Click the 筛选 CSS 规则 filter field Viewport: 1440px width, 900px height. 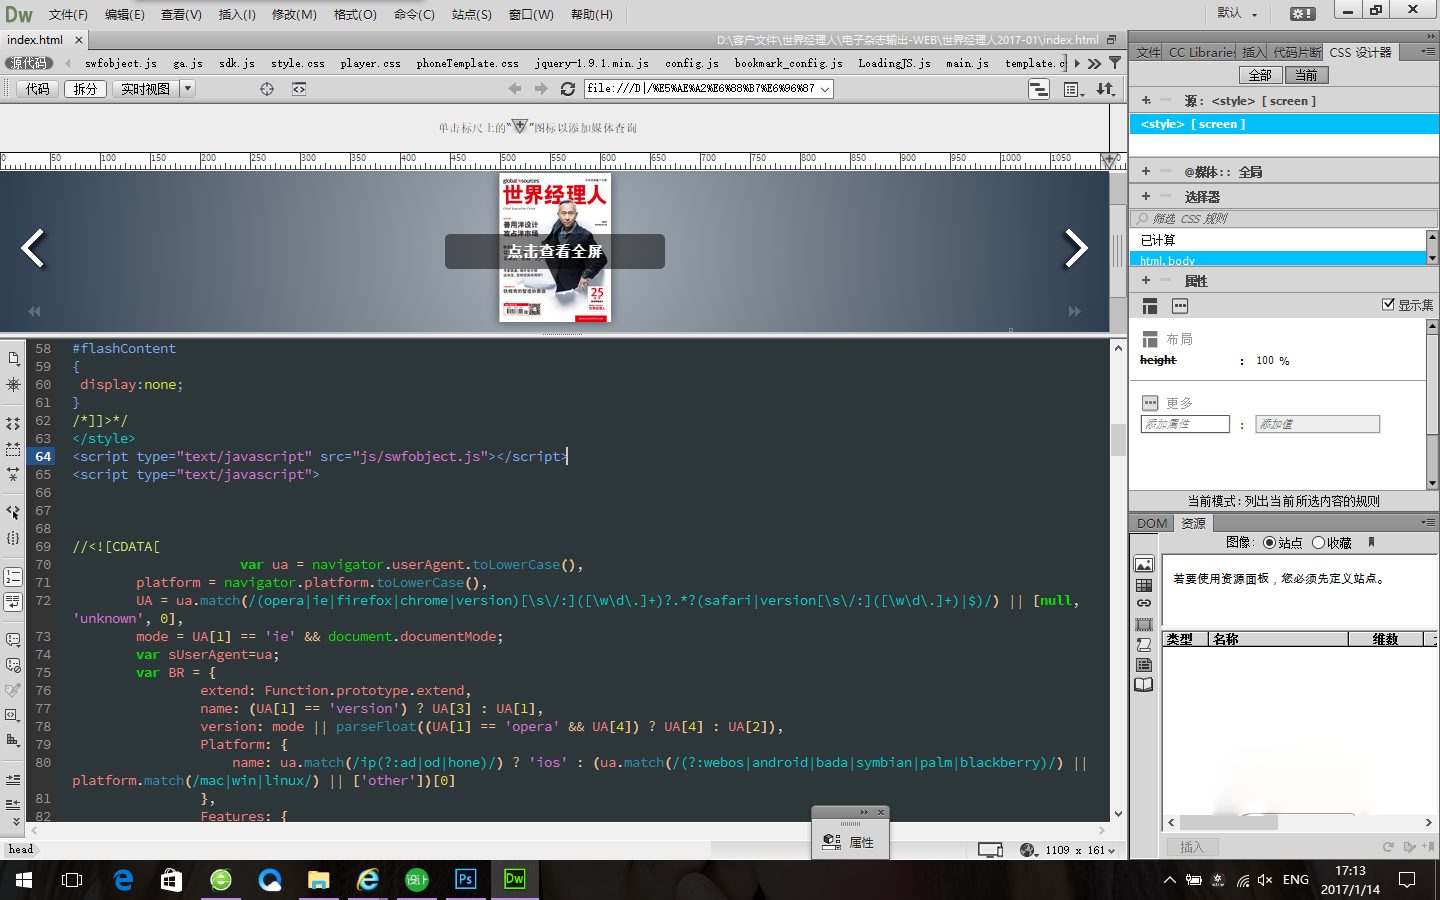(1283, 218)
